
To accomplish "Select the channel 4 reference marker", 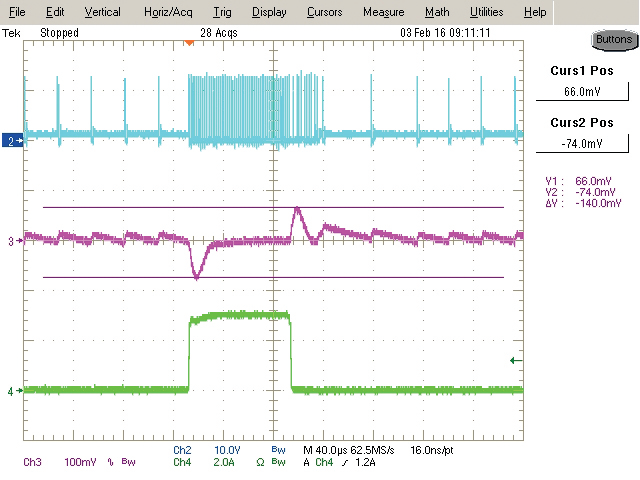I will [x=14, y=391].
